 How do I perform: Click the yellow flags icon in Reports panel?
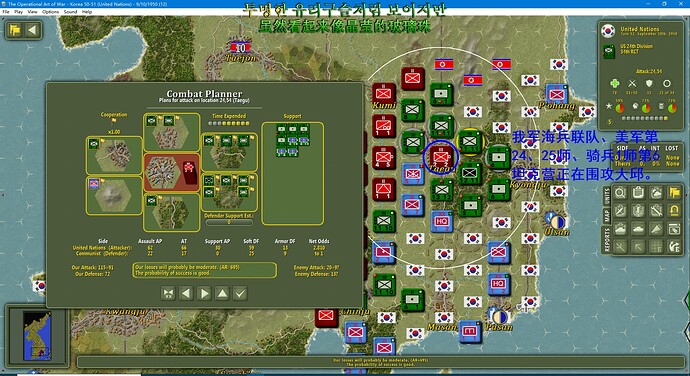(674, 193)
